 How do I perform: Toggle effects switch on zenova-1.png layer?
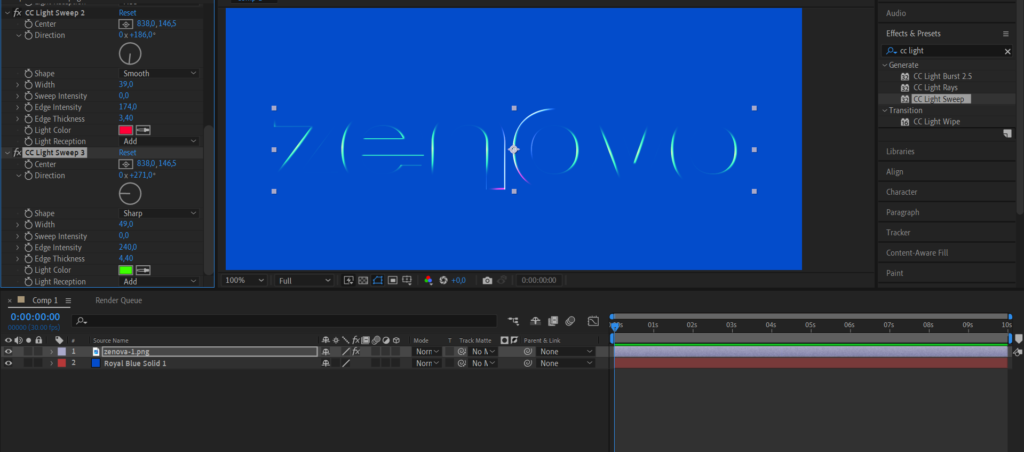pos(356,351)
